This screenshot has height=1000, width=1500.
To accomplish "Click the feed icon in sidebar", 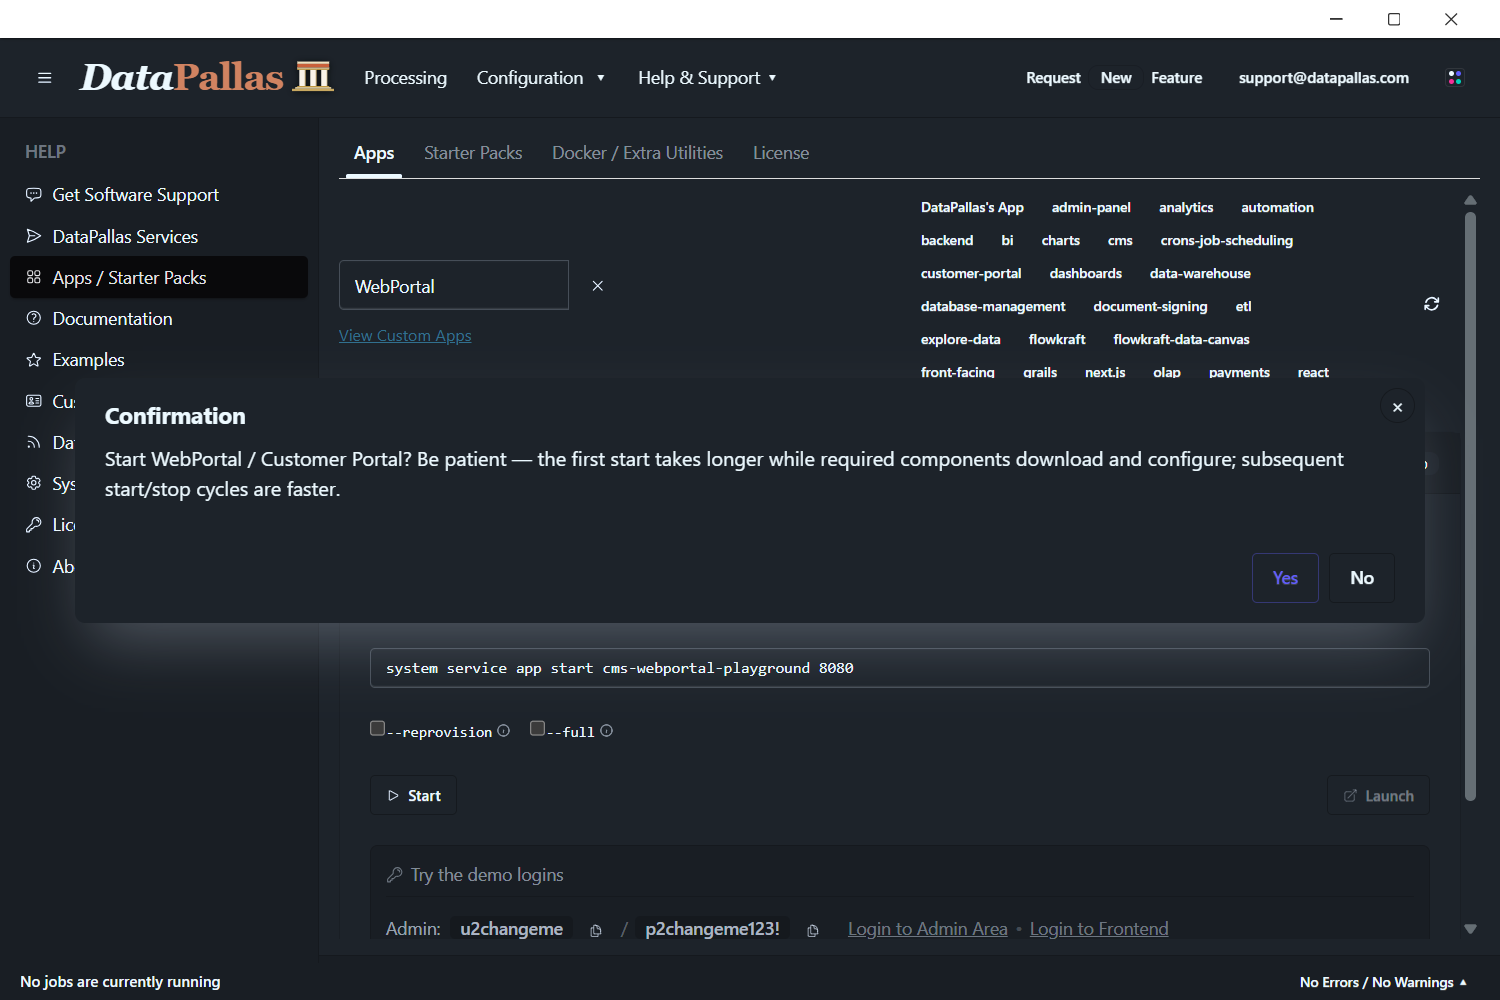I will coord(34,442).
